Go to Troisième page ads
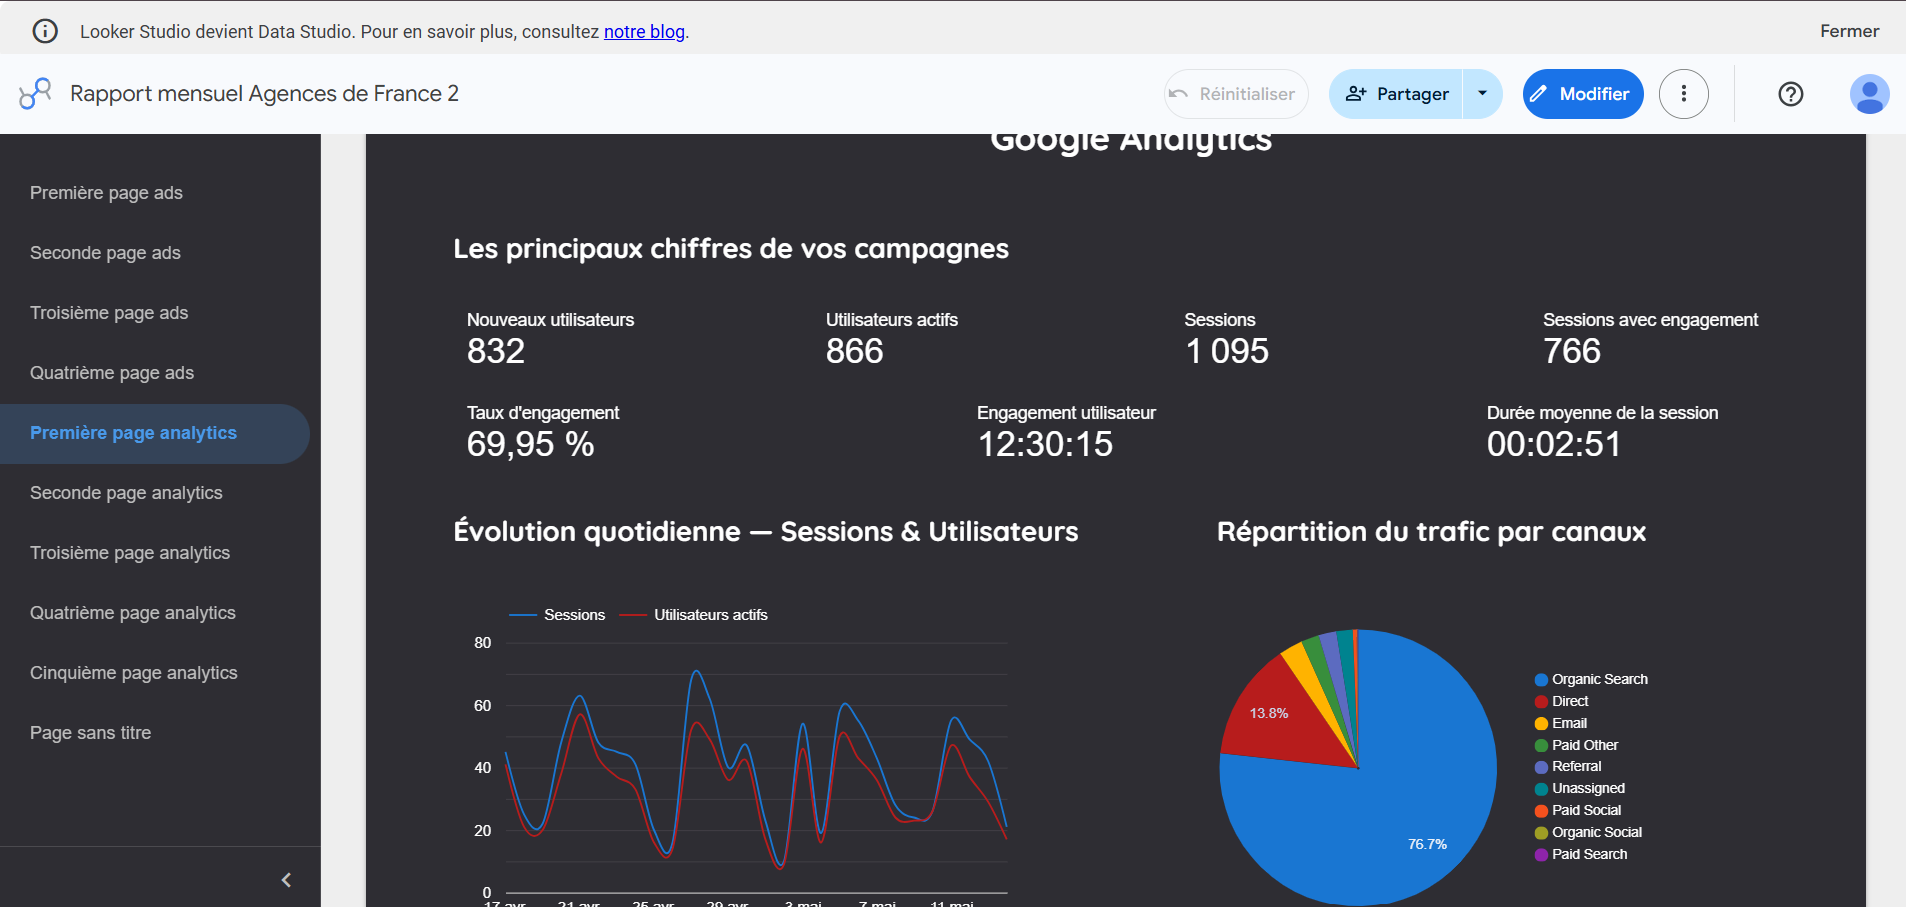Image resolution: width=1906 pixels, height=907 pixels. [109, 313]
